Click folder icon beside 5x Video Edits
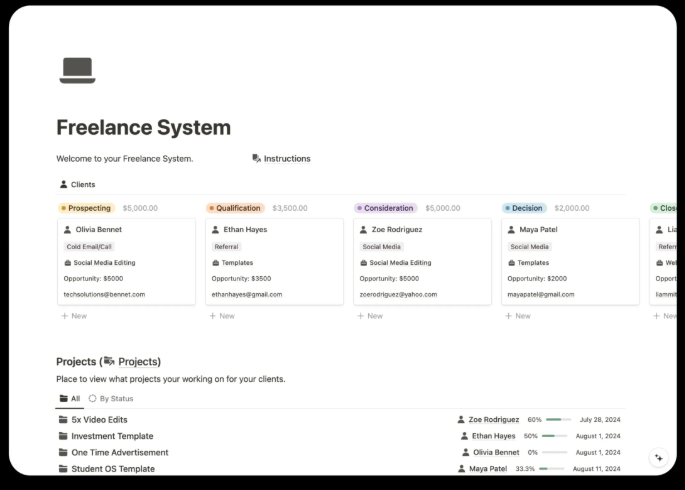Image resolution: width=685 pixels, height=490 pixels. click(x=63, y=419)
